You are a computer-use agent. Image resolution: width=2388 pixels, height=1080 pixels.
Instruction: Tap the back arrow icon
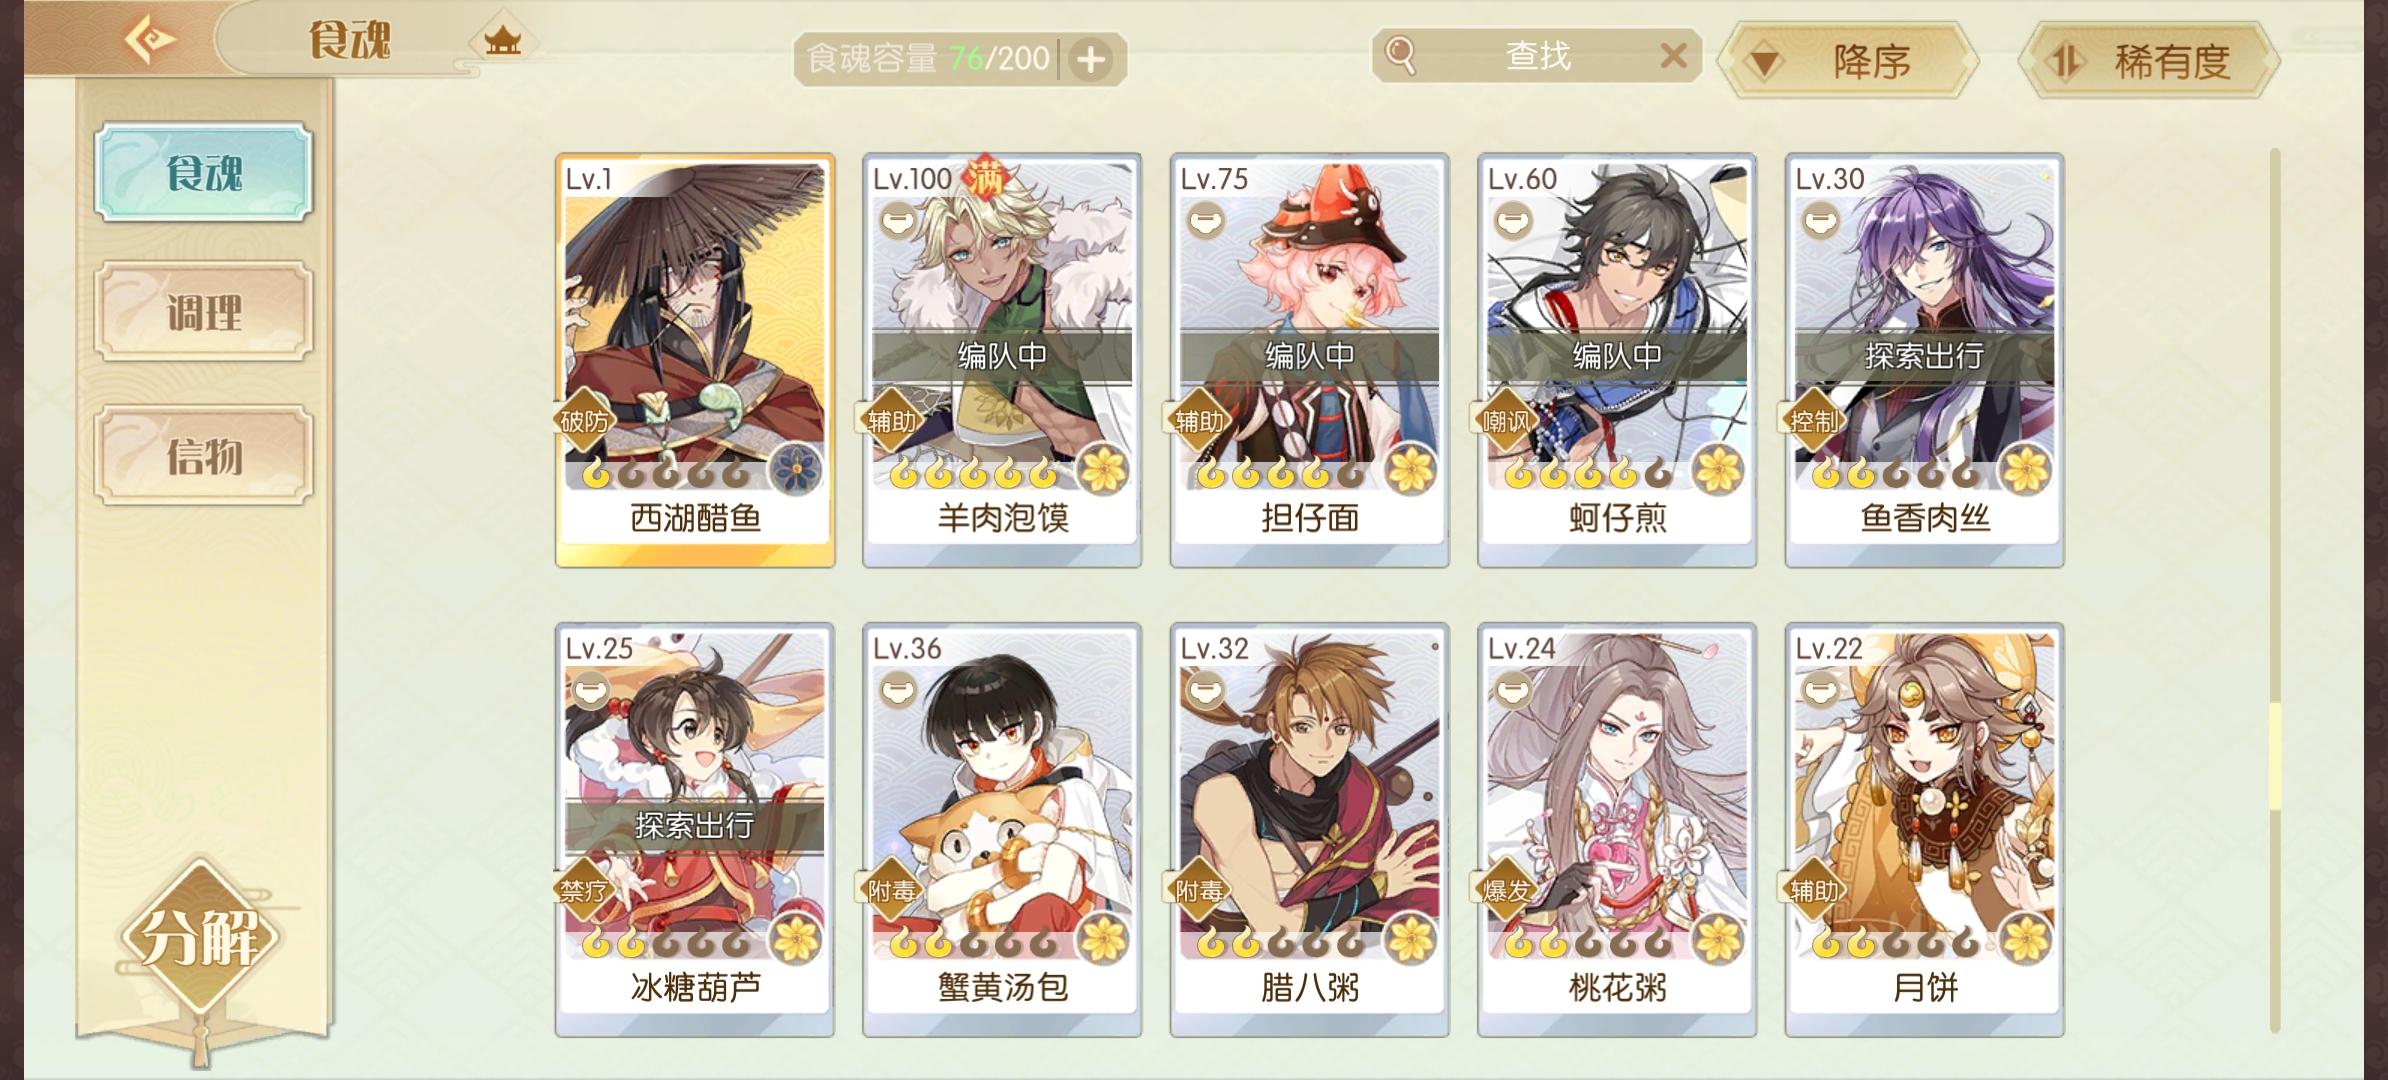[x=150, y=40]
